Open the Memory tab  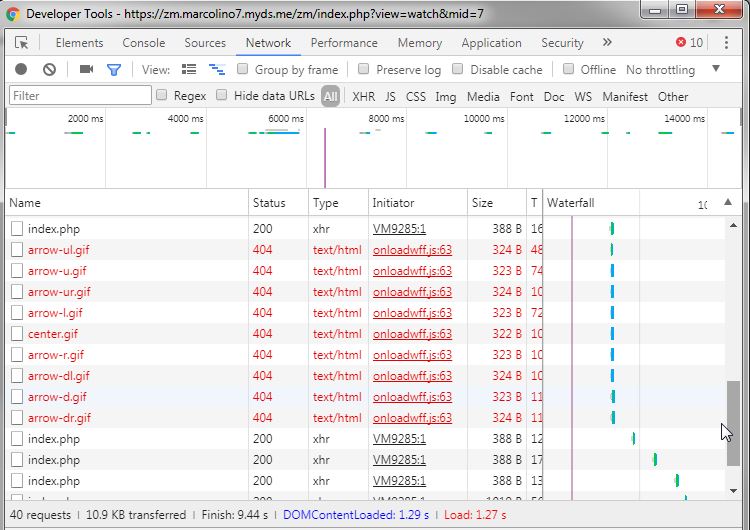(x=419, y=43)
